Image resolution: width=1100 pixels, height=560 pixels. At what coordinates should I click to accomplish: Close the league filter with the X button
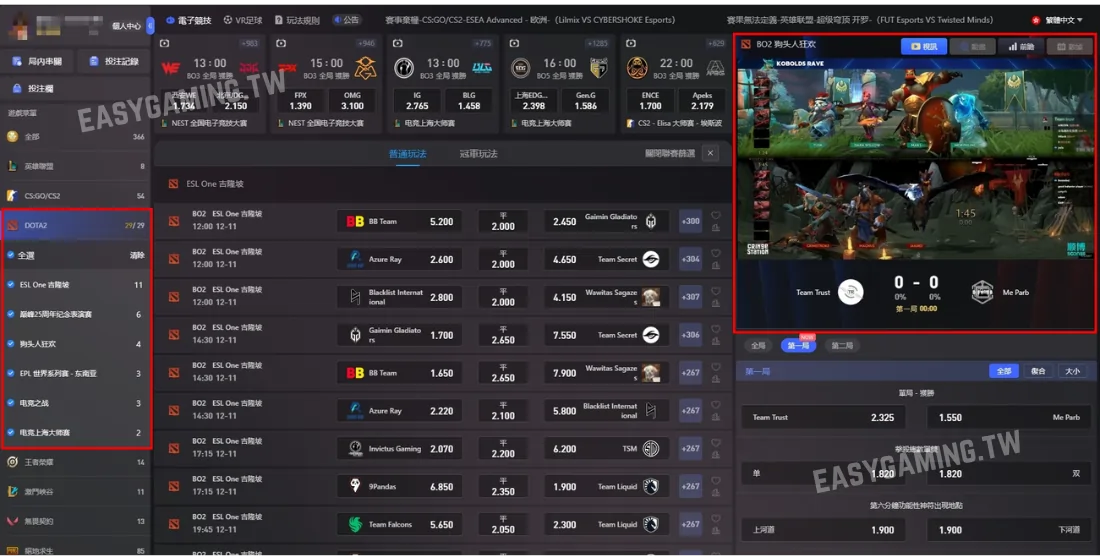710,153
